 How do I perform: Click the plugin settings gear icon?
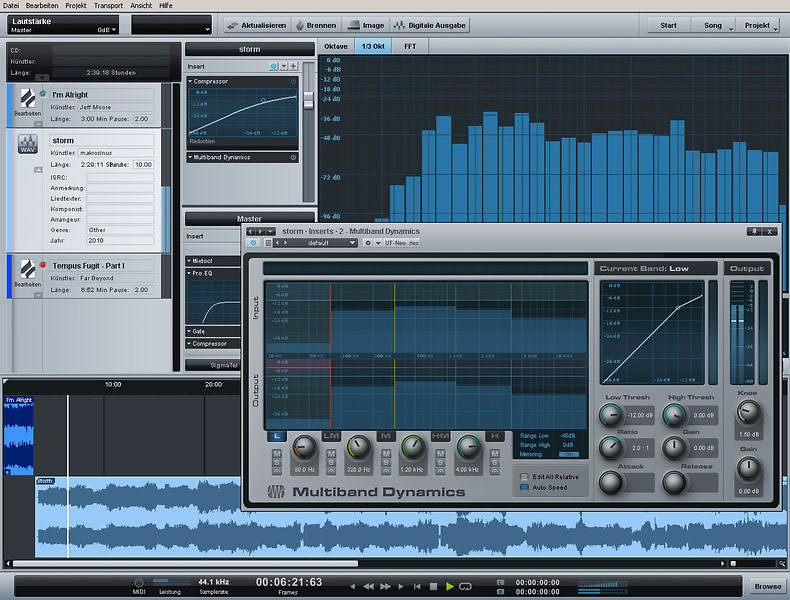coord(368,243)
